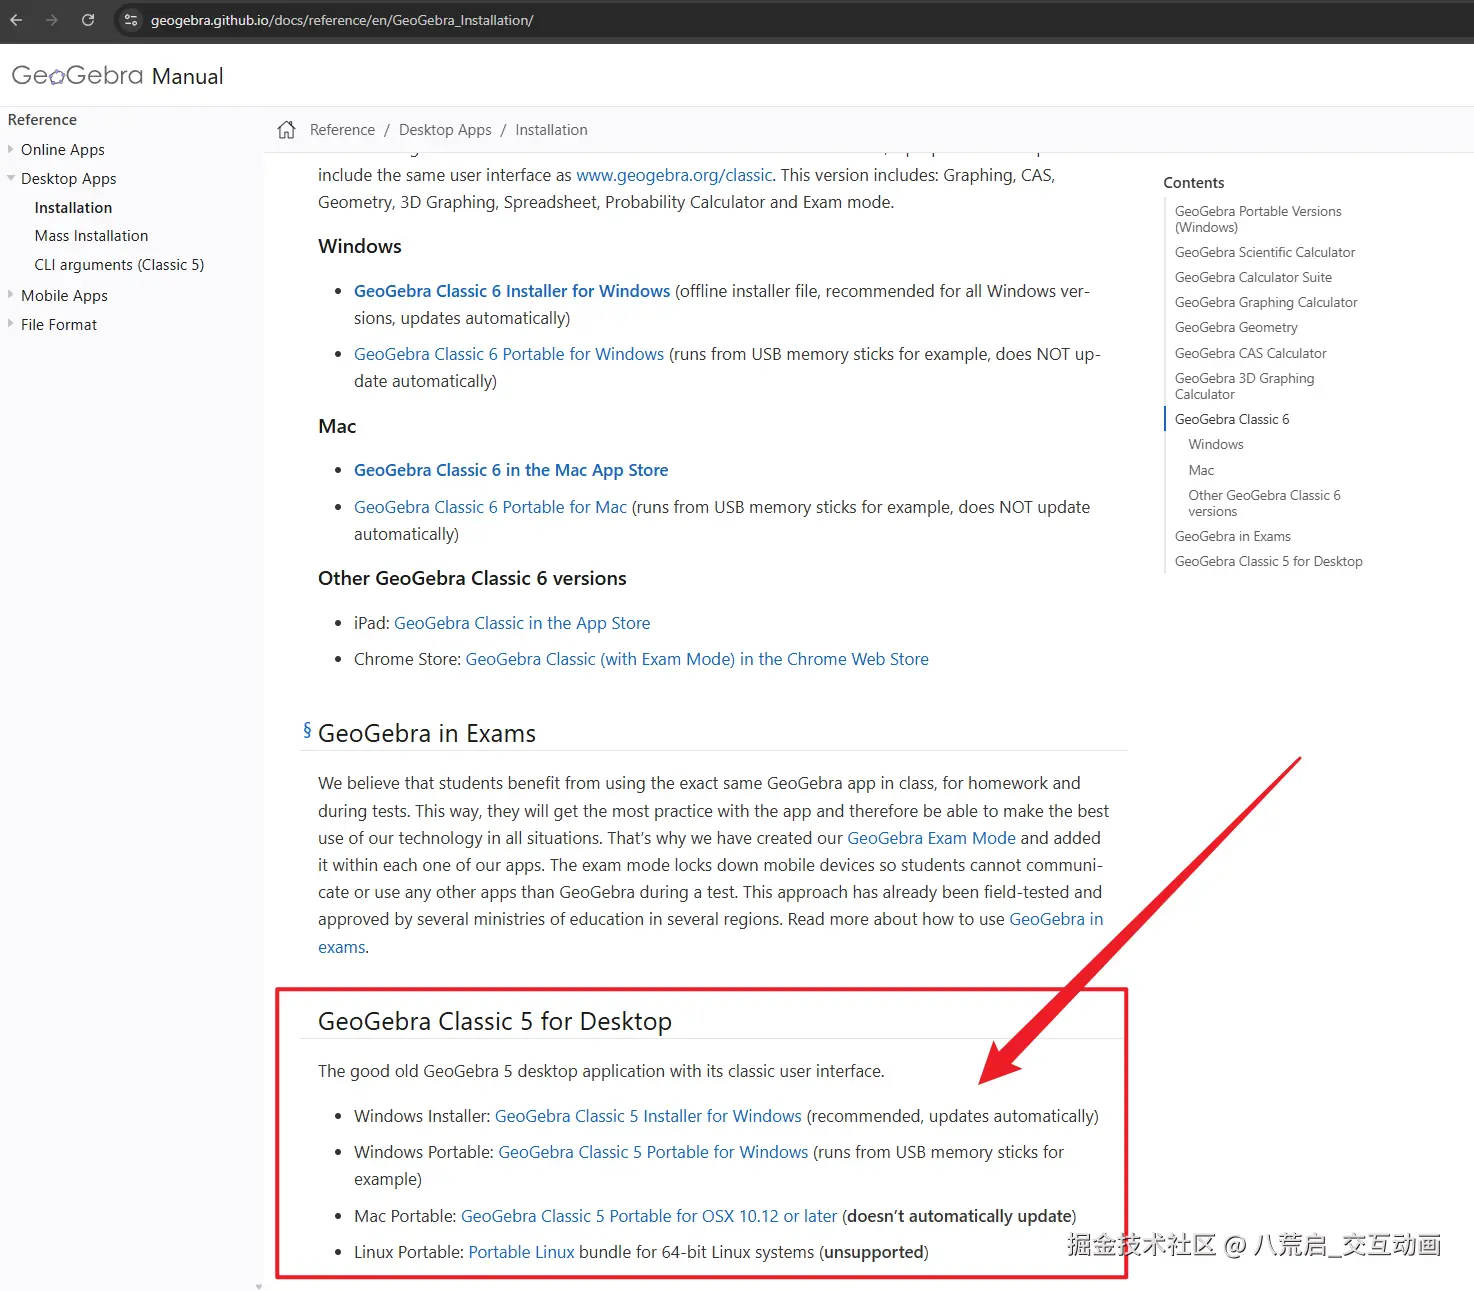Download GeoGebra Classic 6 Installer for Windows
Viewport: 1474px width, 1291px height.
pyautogui.click(x=512, y=291)
